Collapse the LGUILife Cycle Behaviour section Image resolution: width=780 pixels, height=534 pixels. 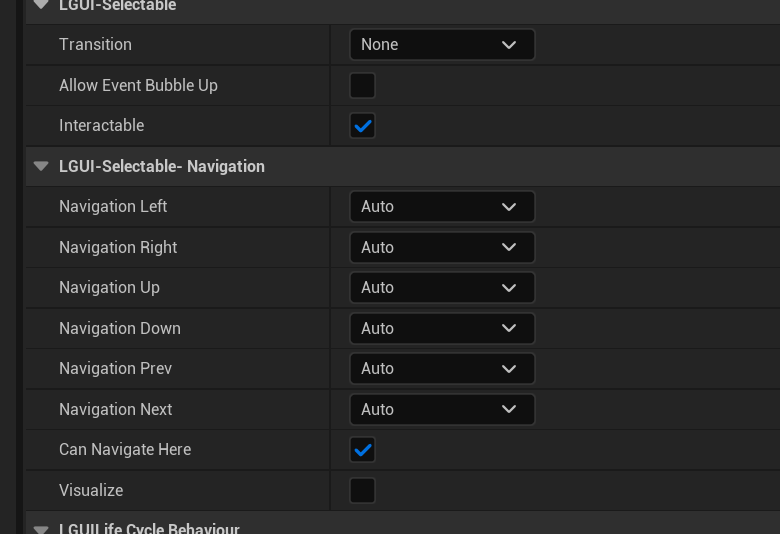41,528
